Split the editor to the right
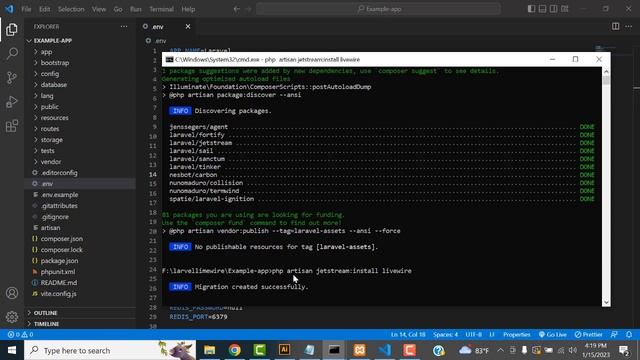640x360 pixels. coord(616,27)
